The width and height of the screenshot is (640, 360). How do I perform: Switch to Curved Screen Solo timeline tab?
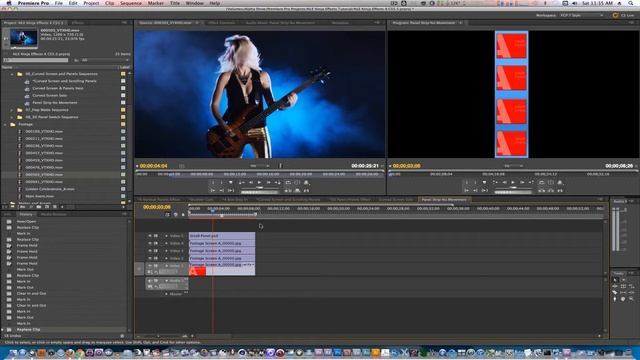(x=396, y=200)
